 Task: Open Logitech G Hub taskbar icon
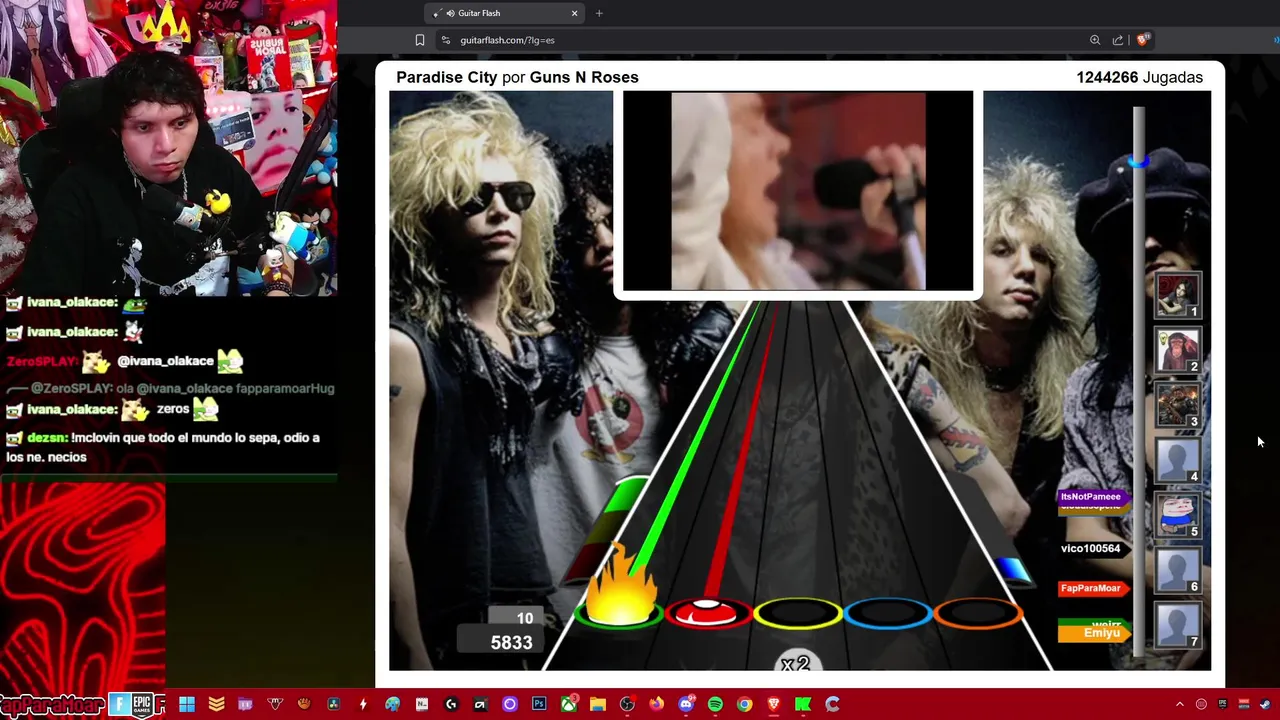point(451,704)
